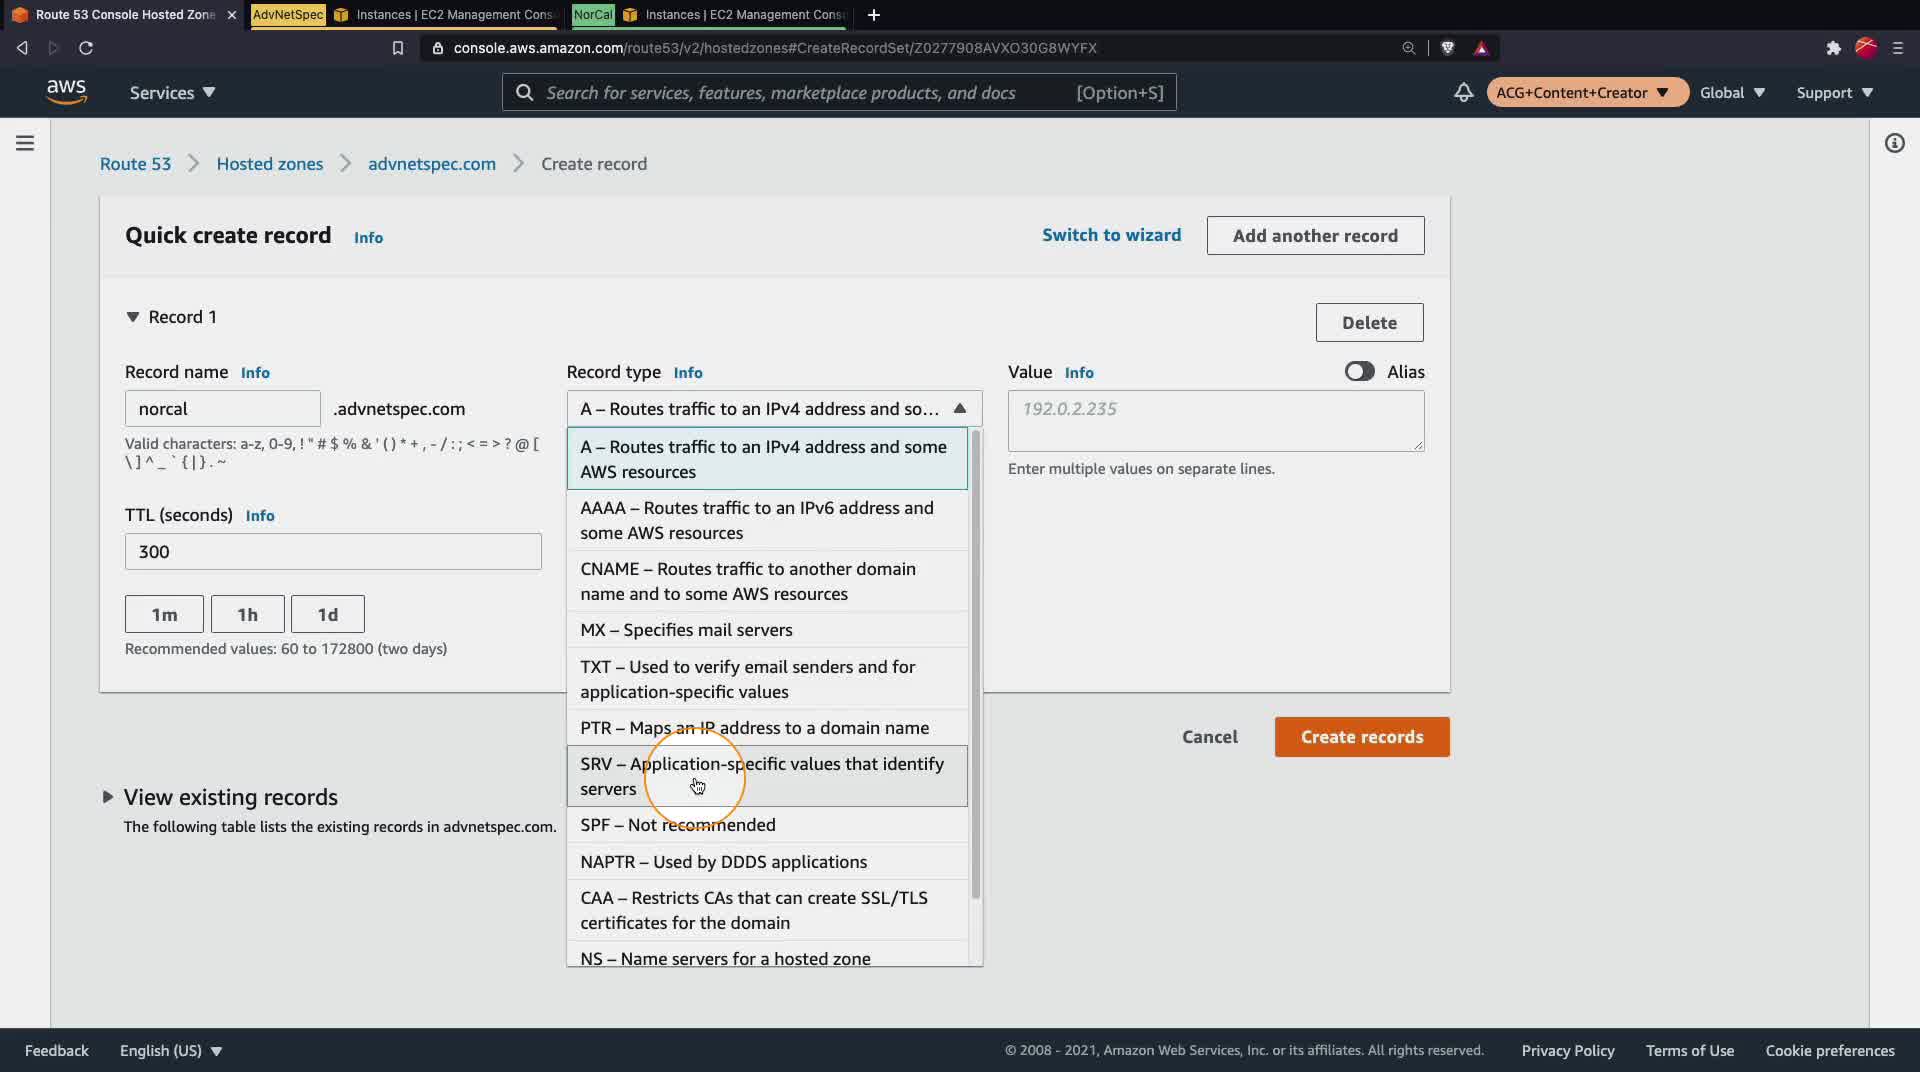Click the browser back arrow

pyautogui.click(x=22, y=48)
